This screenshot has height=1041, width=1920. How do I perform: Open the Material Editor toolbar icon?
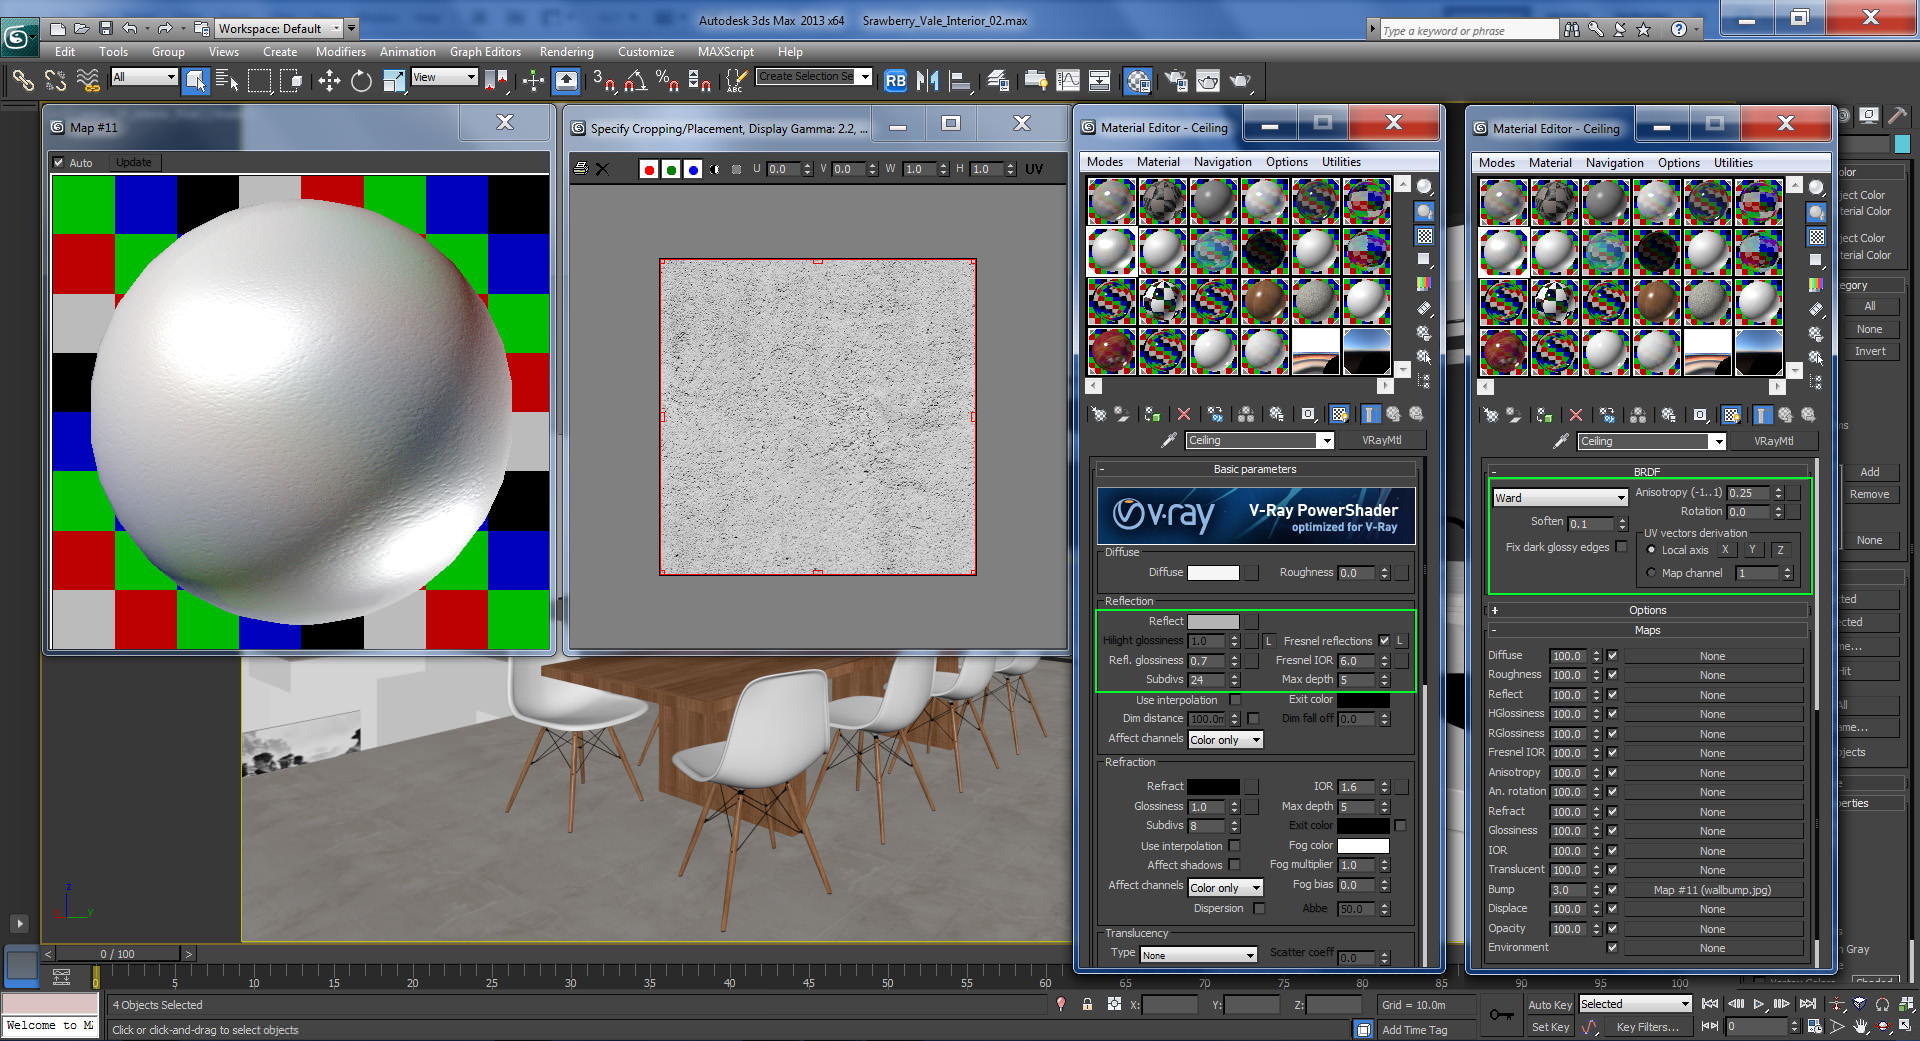[1137, 81]
